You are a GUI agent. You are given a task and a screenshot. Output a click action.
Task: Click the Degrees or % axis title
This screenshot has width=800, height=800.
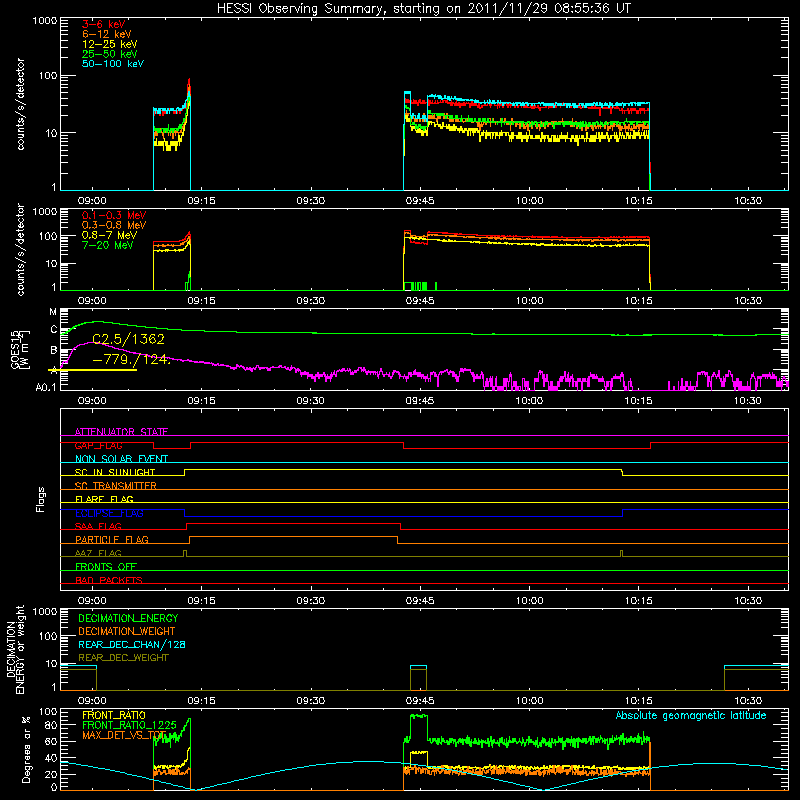click(x=26, y=750)
